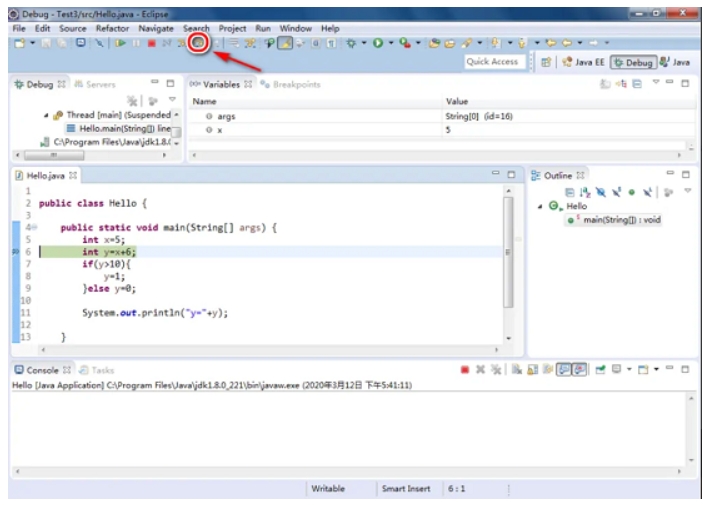Click the Suspend (pause) toolbar icon

pyautogui.click(x=136, y=44)
